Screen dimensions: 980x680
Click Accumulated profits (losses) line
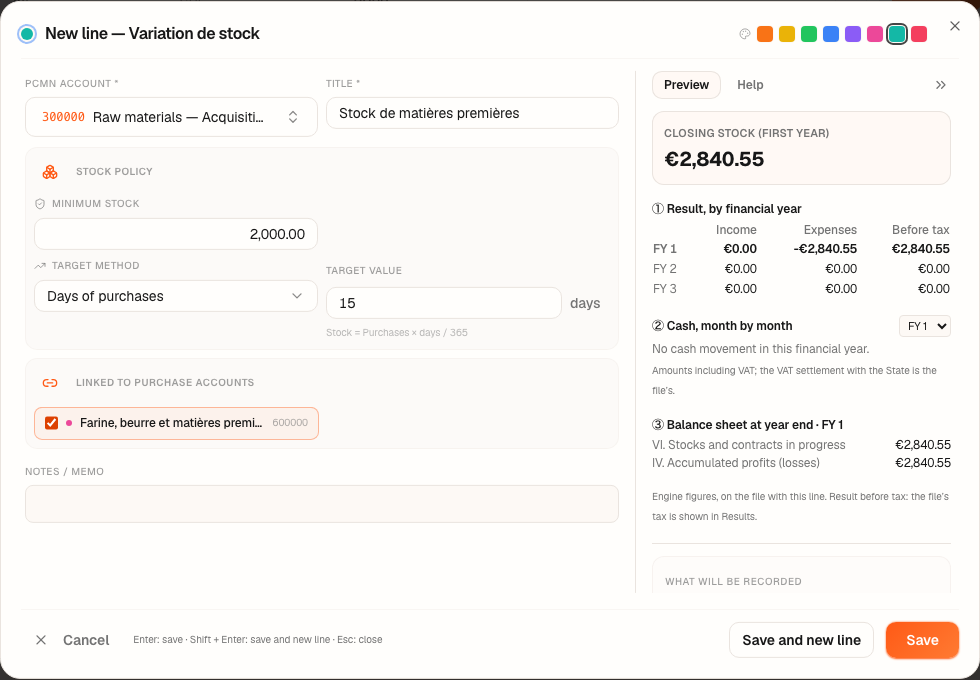click(801, 463)
